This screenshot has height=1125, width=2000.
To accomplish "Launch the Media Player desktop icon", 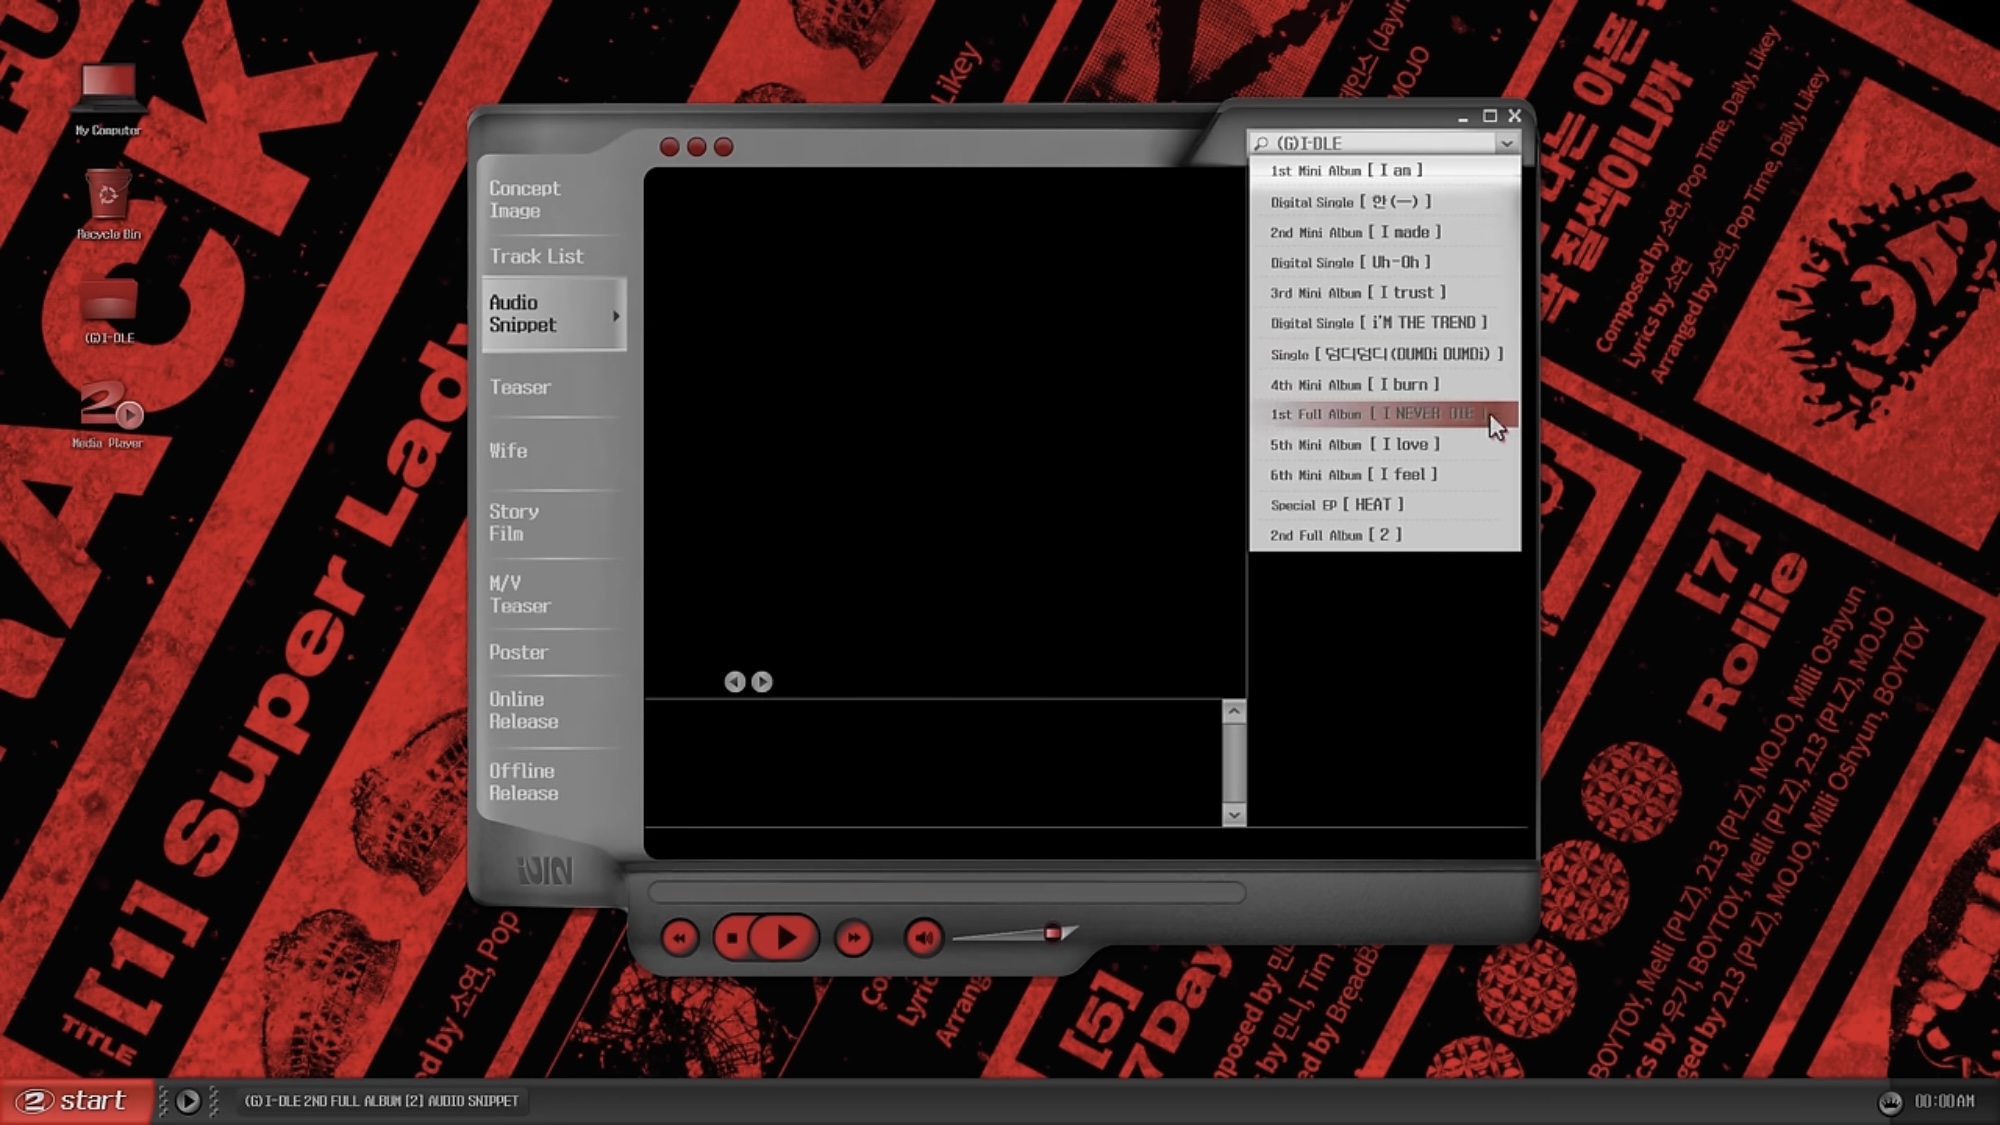I will click(108, 414).
